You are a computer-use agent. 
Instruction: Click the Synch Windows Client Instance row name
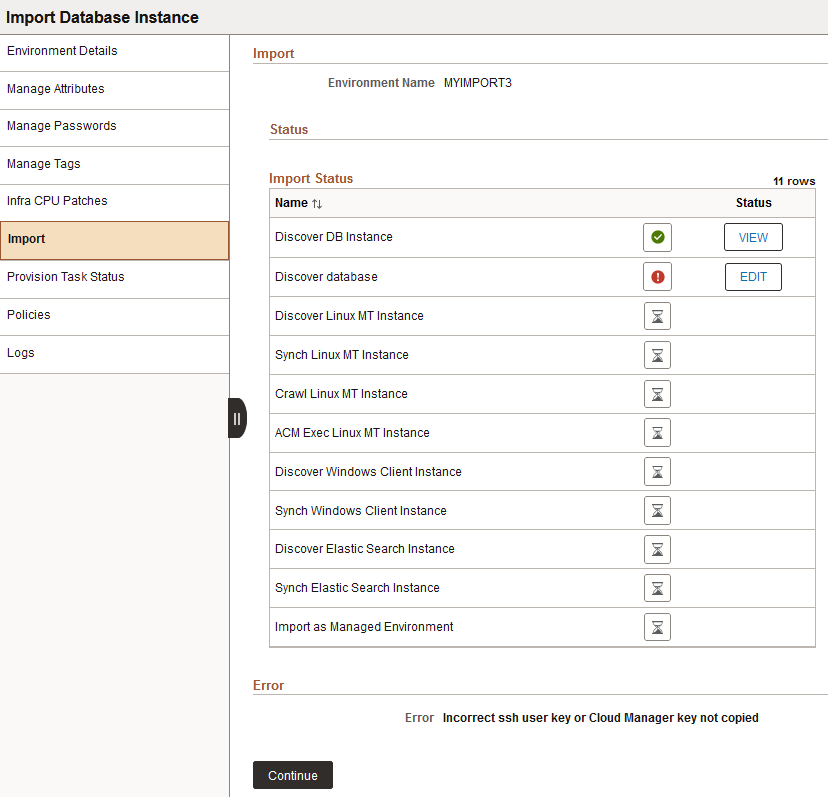[361, 511]
